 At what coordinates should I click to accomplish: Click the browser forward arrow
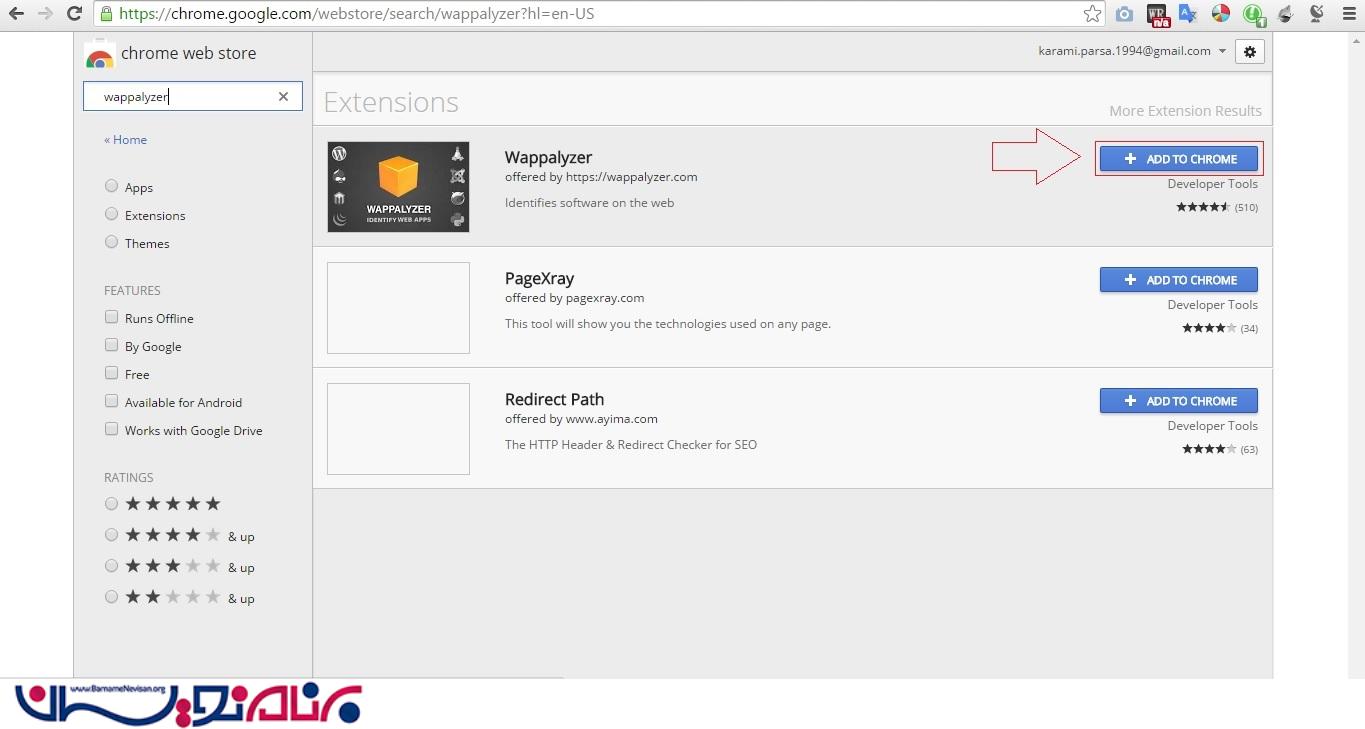(x=45, y=14)
